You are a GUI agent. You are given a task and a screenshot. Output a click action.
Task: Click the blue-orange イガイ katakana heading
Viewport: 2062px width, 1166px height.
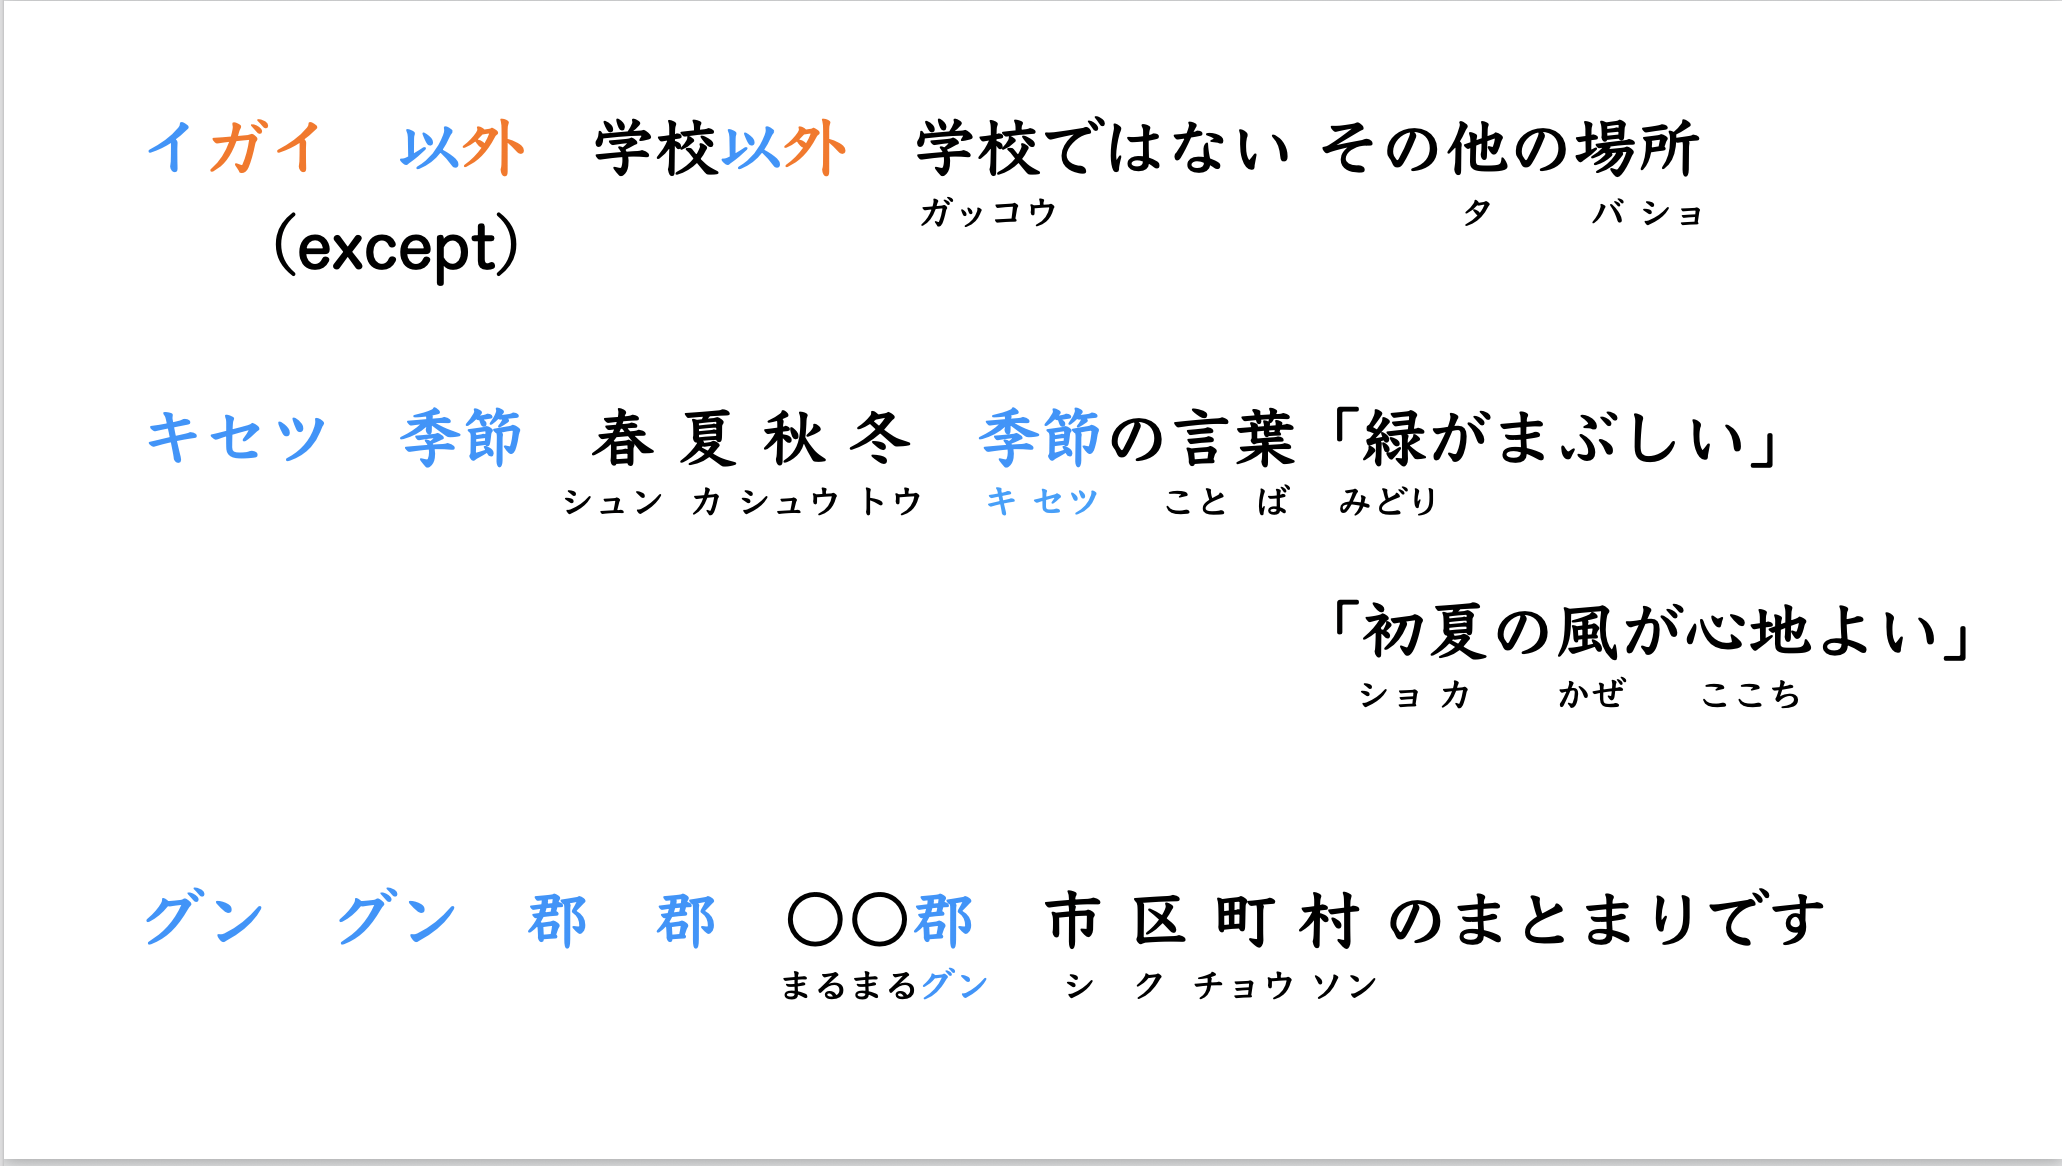[x=234, y=148]
